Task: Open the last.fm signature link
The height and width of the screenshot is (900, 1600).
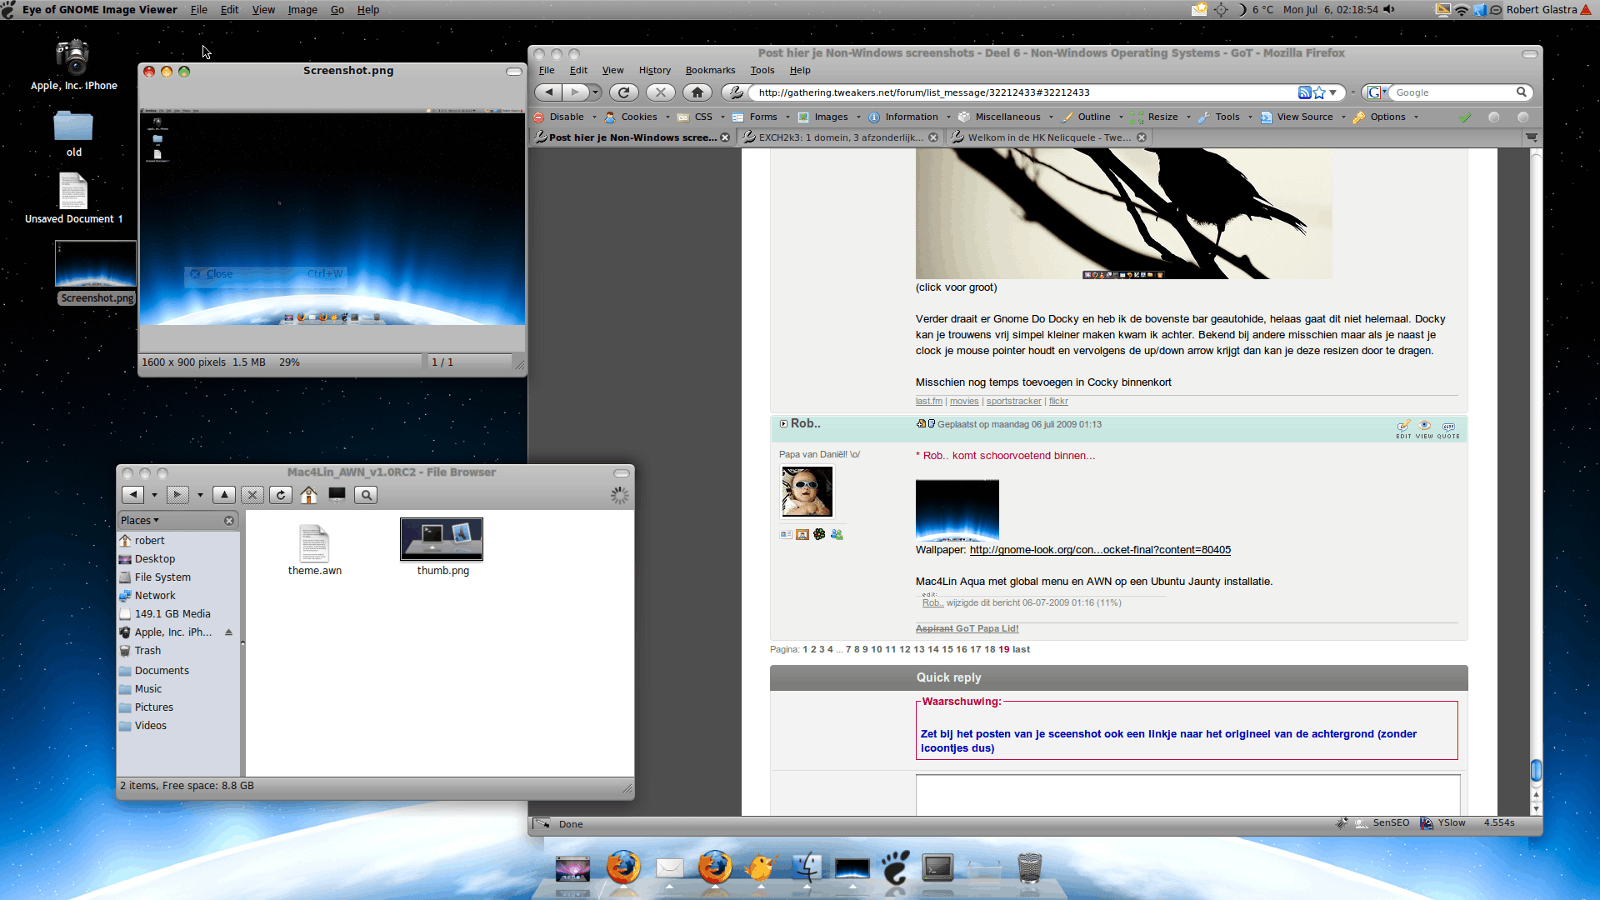Action: (x=929, y=402)
